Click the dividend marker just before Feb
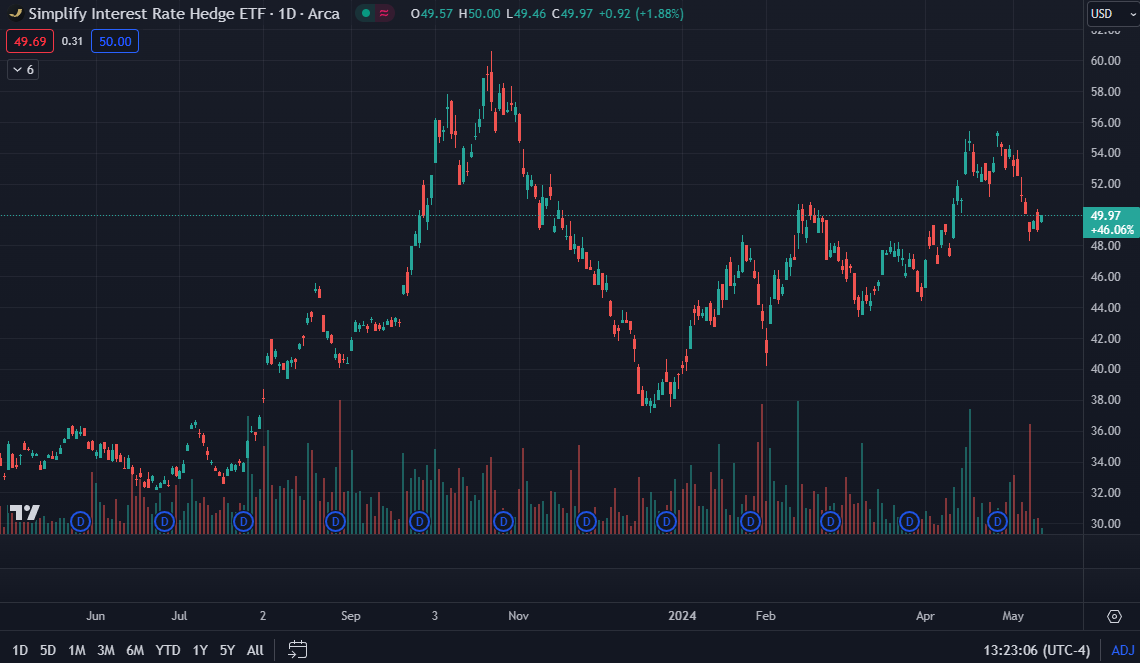1140x663 pixels. point(750,521)
